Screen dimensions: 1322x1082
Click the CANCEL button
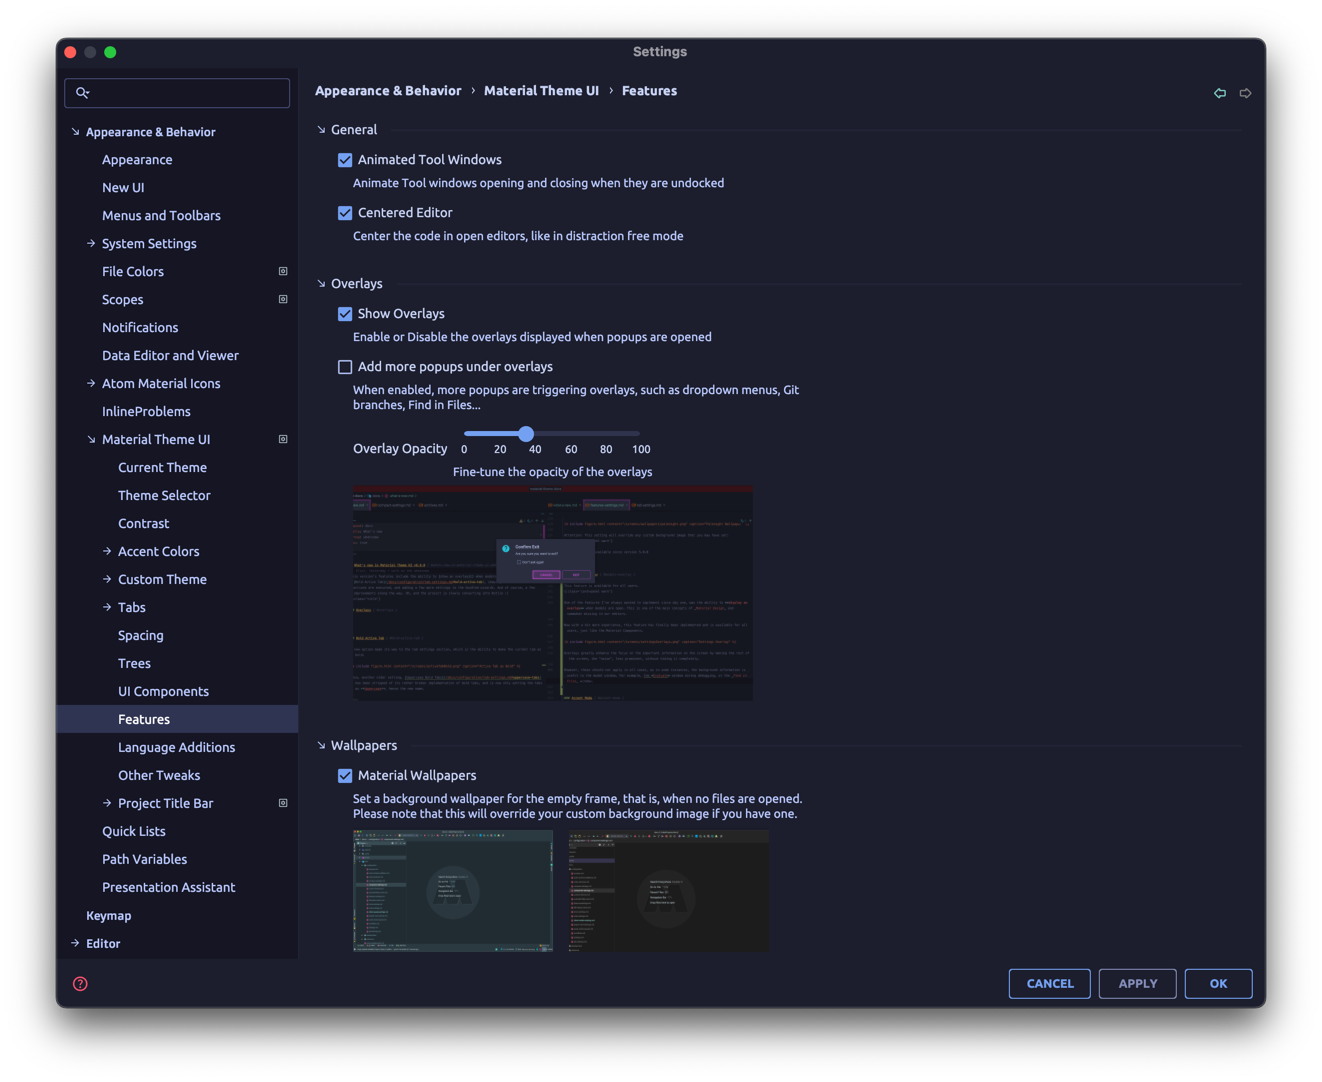click(x=1049, y=983)
